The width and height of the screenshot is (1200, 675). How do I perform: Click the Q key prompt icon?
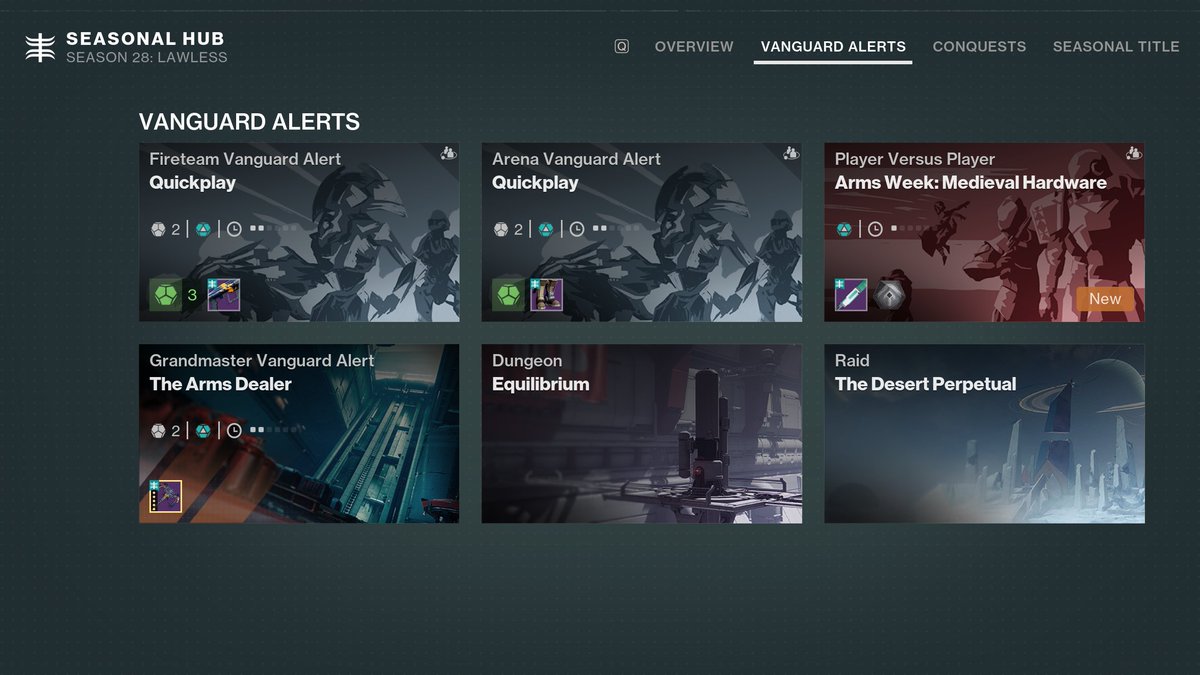coord(622,46)
